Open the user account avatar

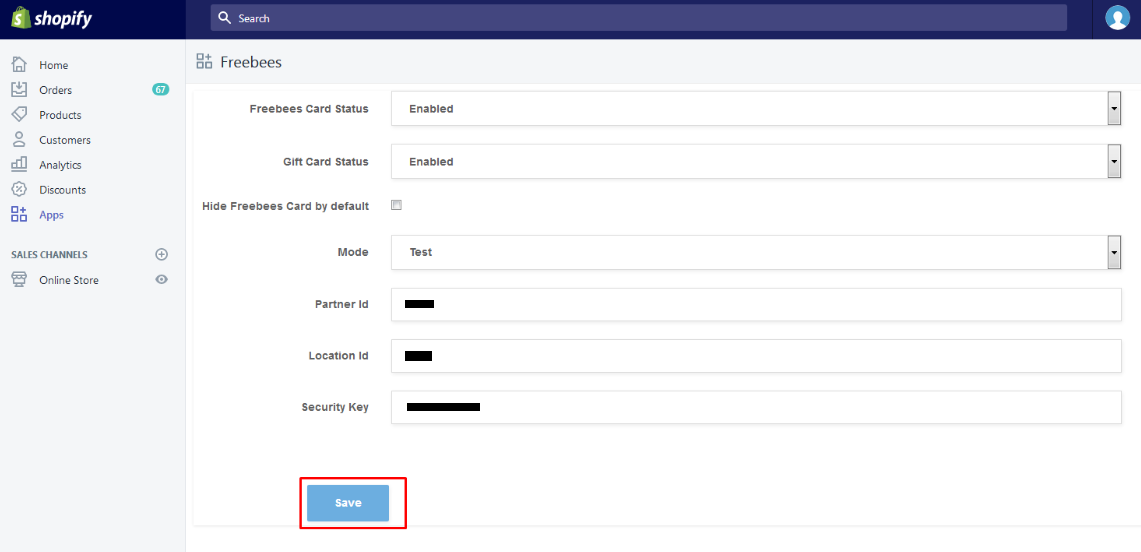click(1117, 18)
